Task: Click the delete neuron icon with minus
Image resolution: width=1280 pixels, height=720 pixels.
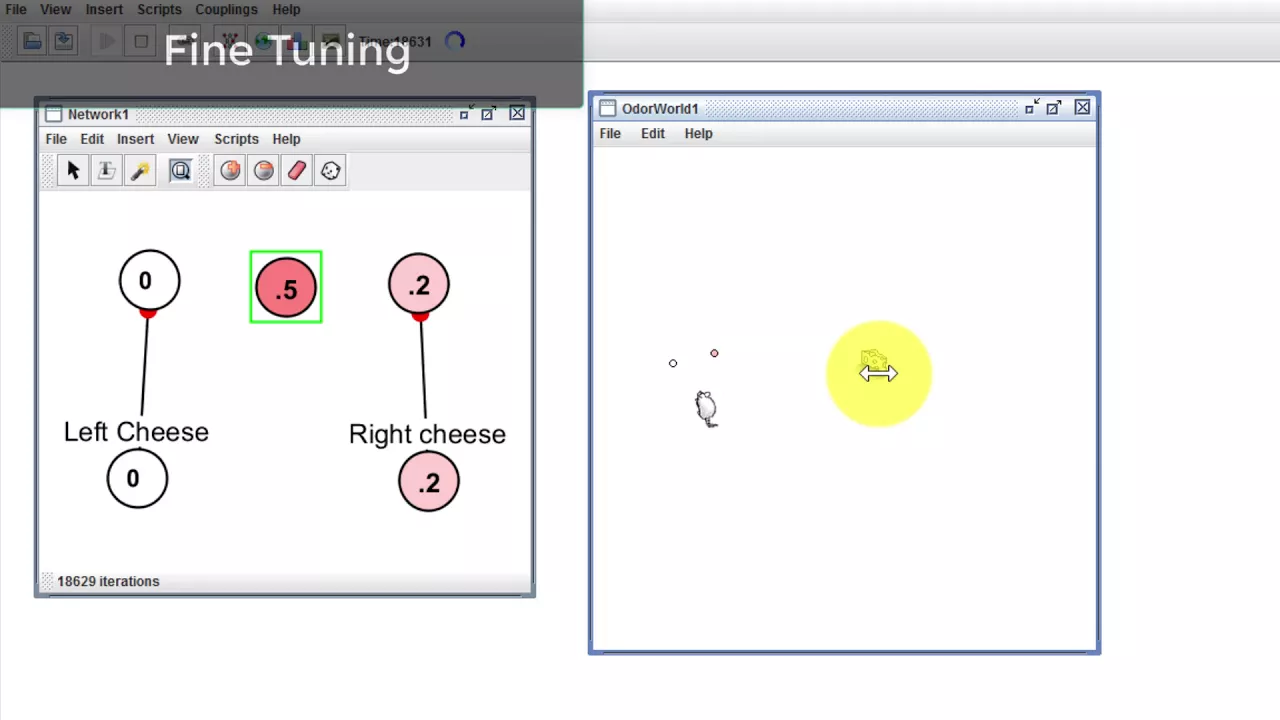Action: tap(263, 171)
